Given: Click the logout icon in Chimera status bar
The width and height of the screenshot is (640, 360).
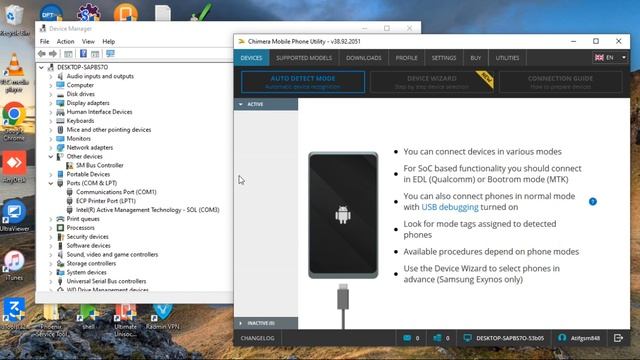Looking at the screenshot, I should pyautogui.click(x=618, y=338).
